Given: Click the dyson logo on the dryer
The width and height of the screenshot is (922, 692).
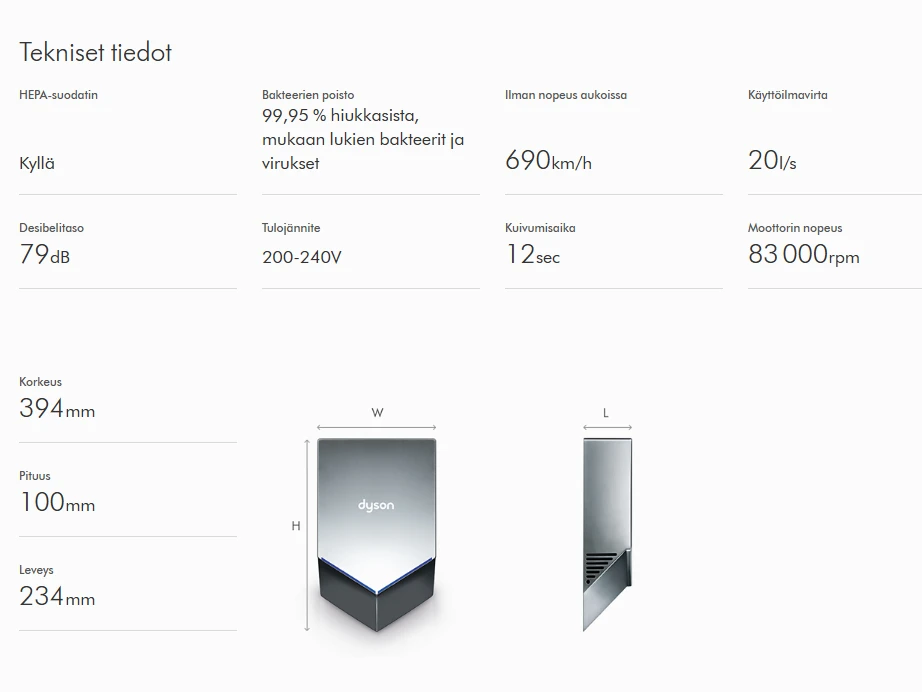Looking at the screenshot, I should point(376,506).
